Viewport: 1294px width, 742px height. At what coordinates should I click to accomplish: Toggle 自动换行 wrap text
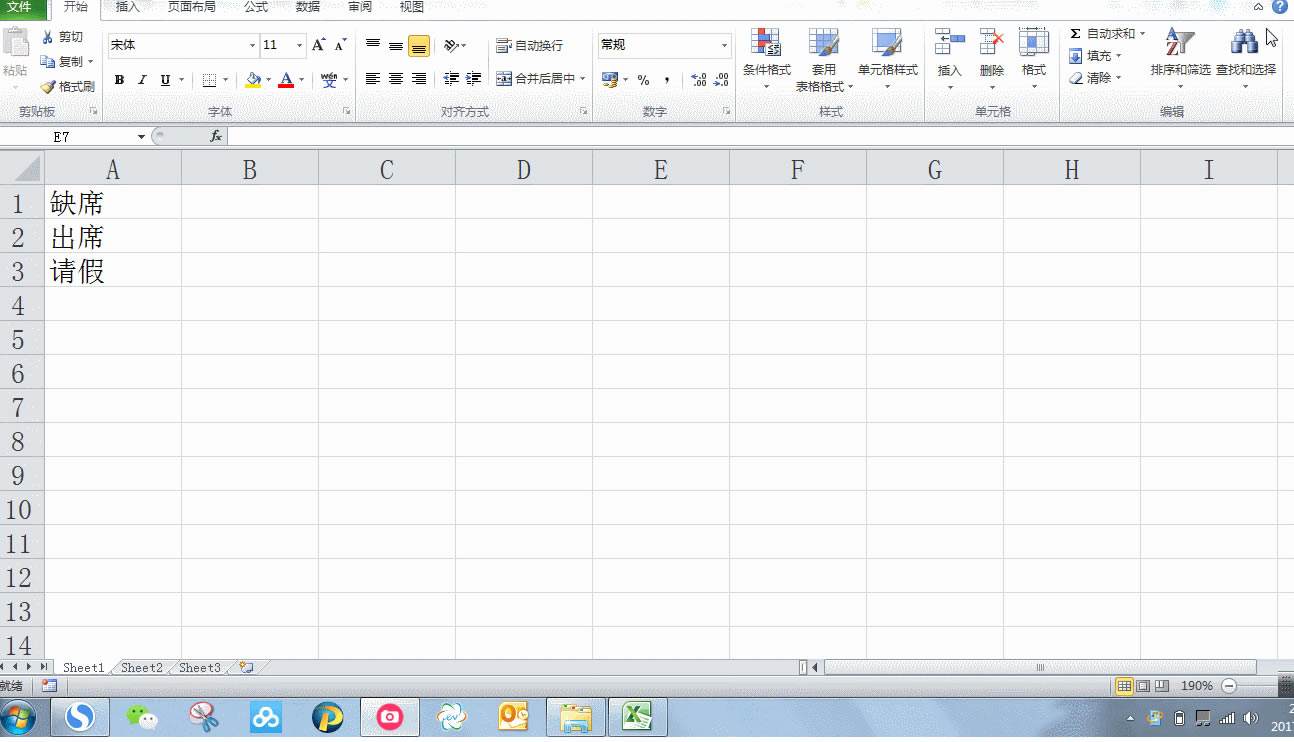[x=530, y=45]
